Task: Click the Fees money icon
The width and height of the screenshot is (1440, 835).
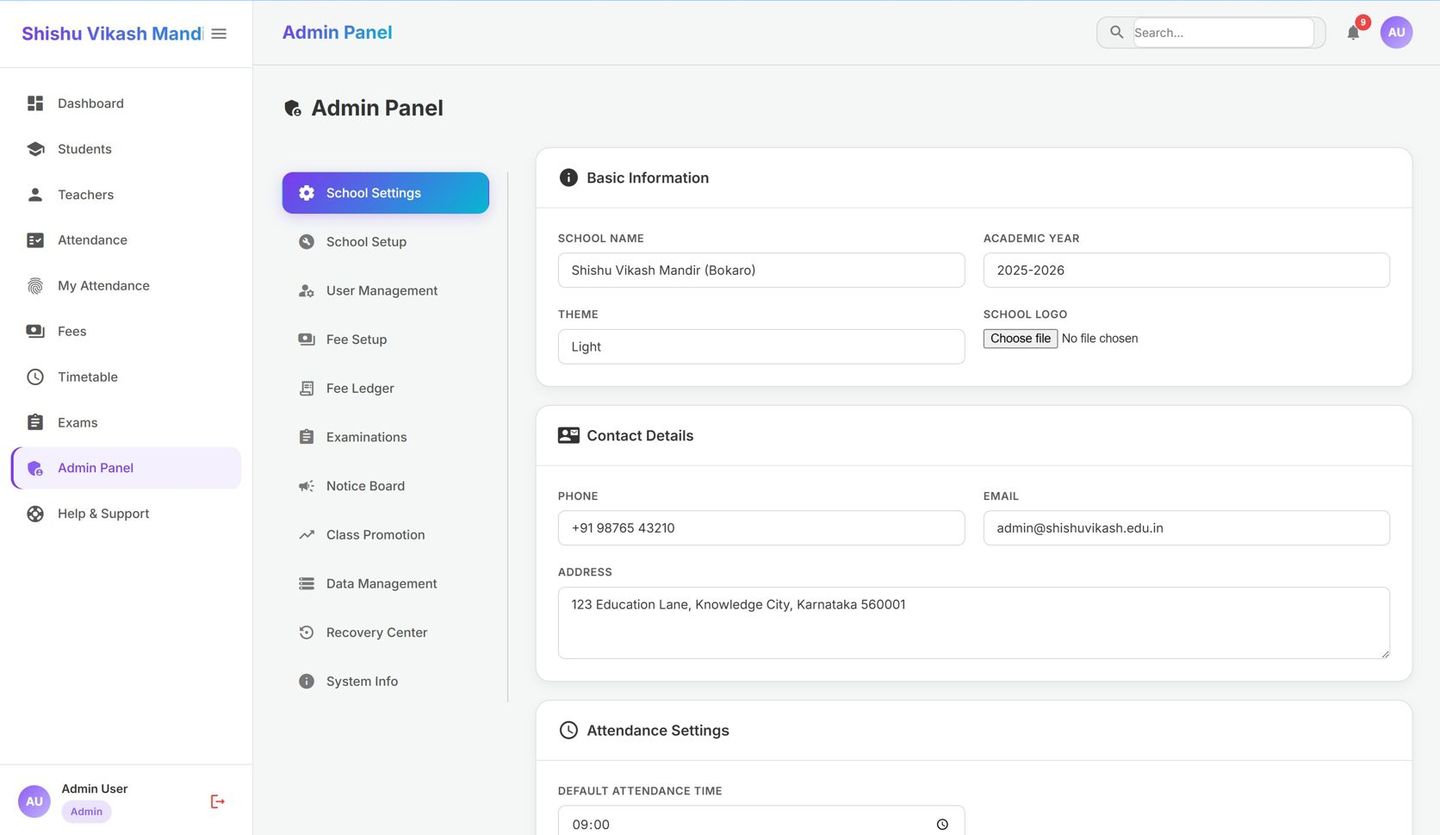Action: coord(35,331)
